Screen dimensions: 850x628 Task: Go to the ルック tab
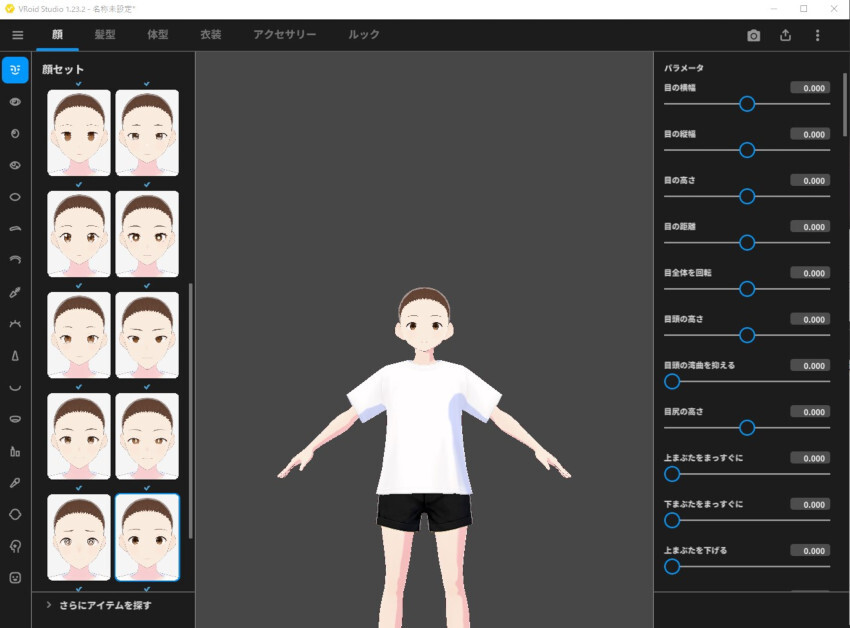pyautogui.click(x=364, y=34)
